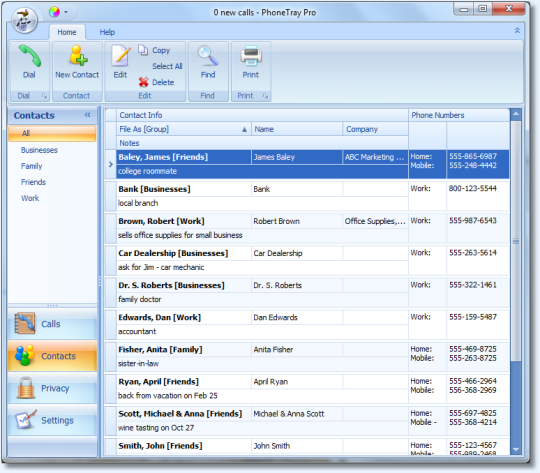This screenshot has height=473, width=540.
Task: Click the 'Anita Fisher' name cell
Action: (297, 350)
